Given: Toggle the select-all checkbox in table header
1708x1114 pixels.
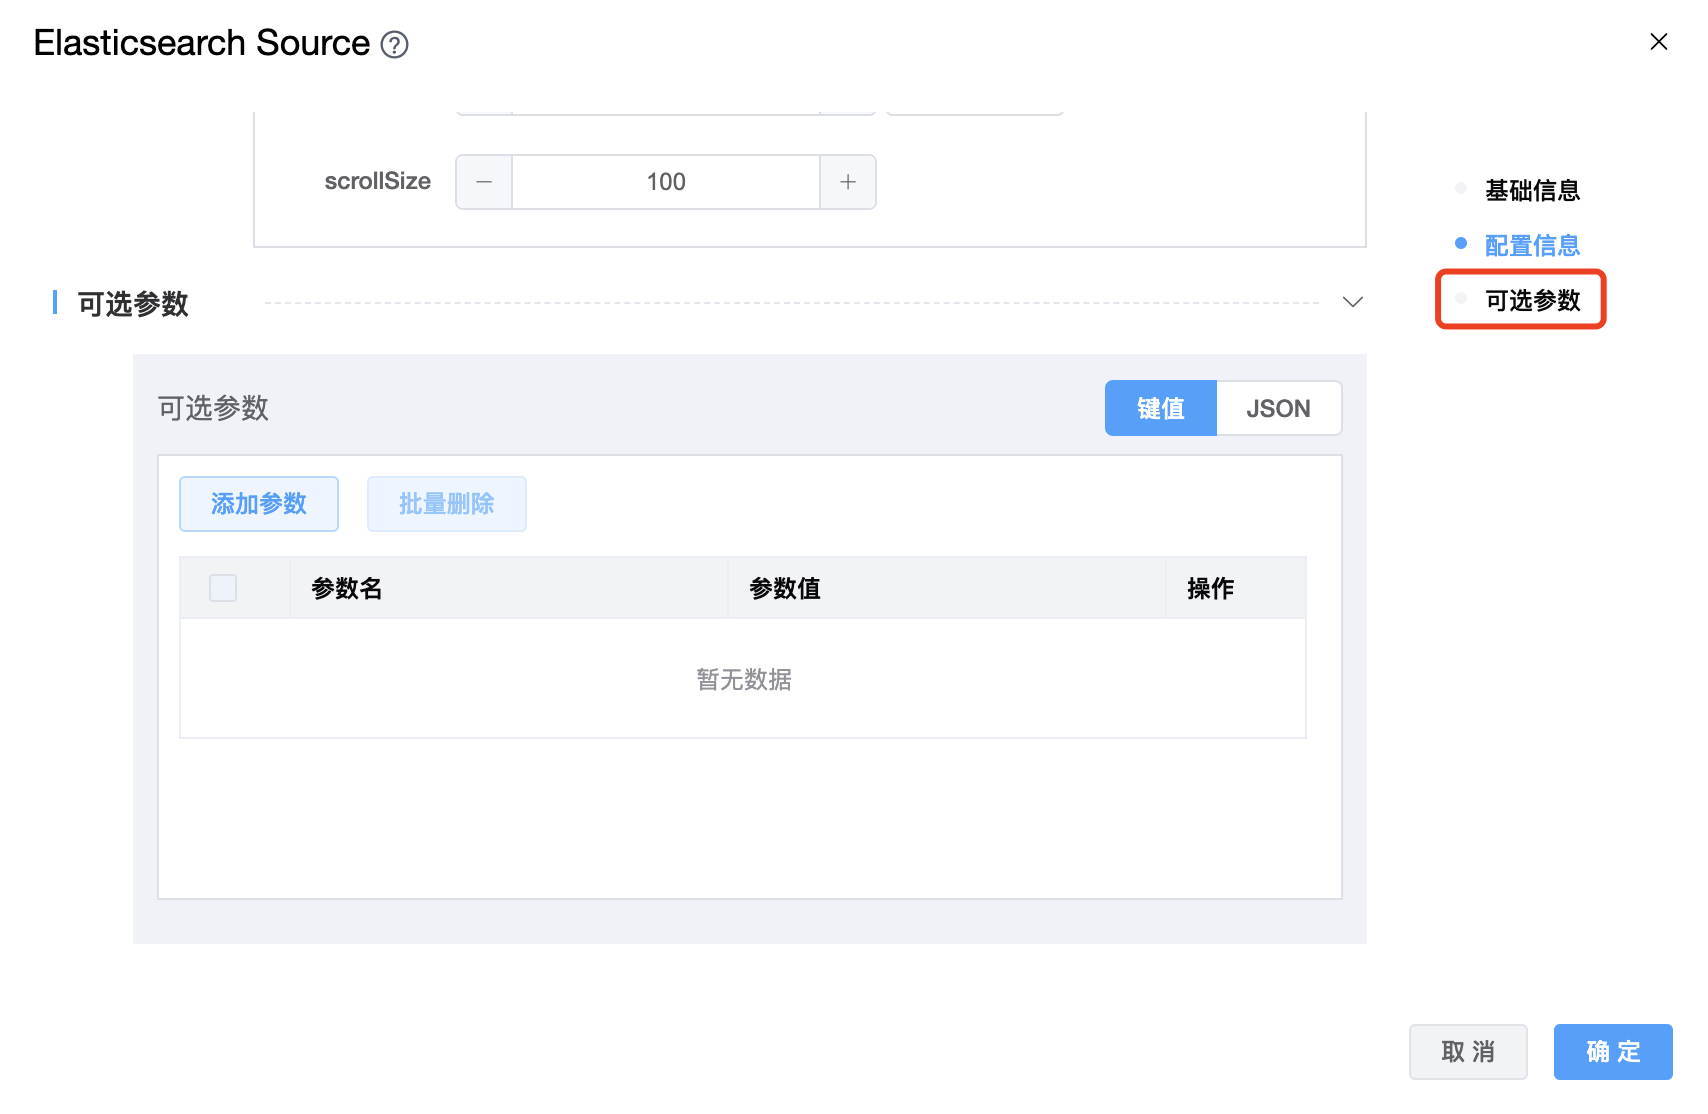Looking at the screenshot, I should coord(223,588).
